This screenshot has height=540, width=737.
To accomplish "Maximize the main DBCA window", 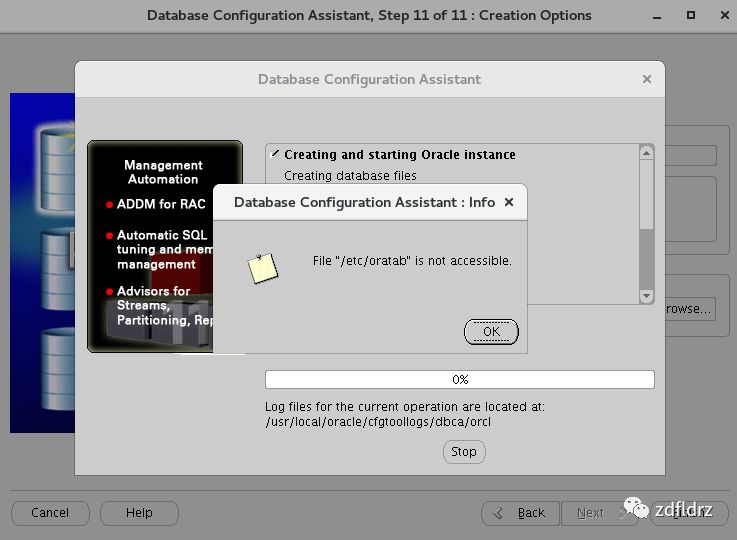I will (691, 15).
